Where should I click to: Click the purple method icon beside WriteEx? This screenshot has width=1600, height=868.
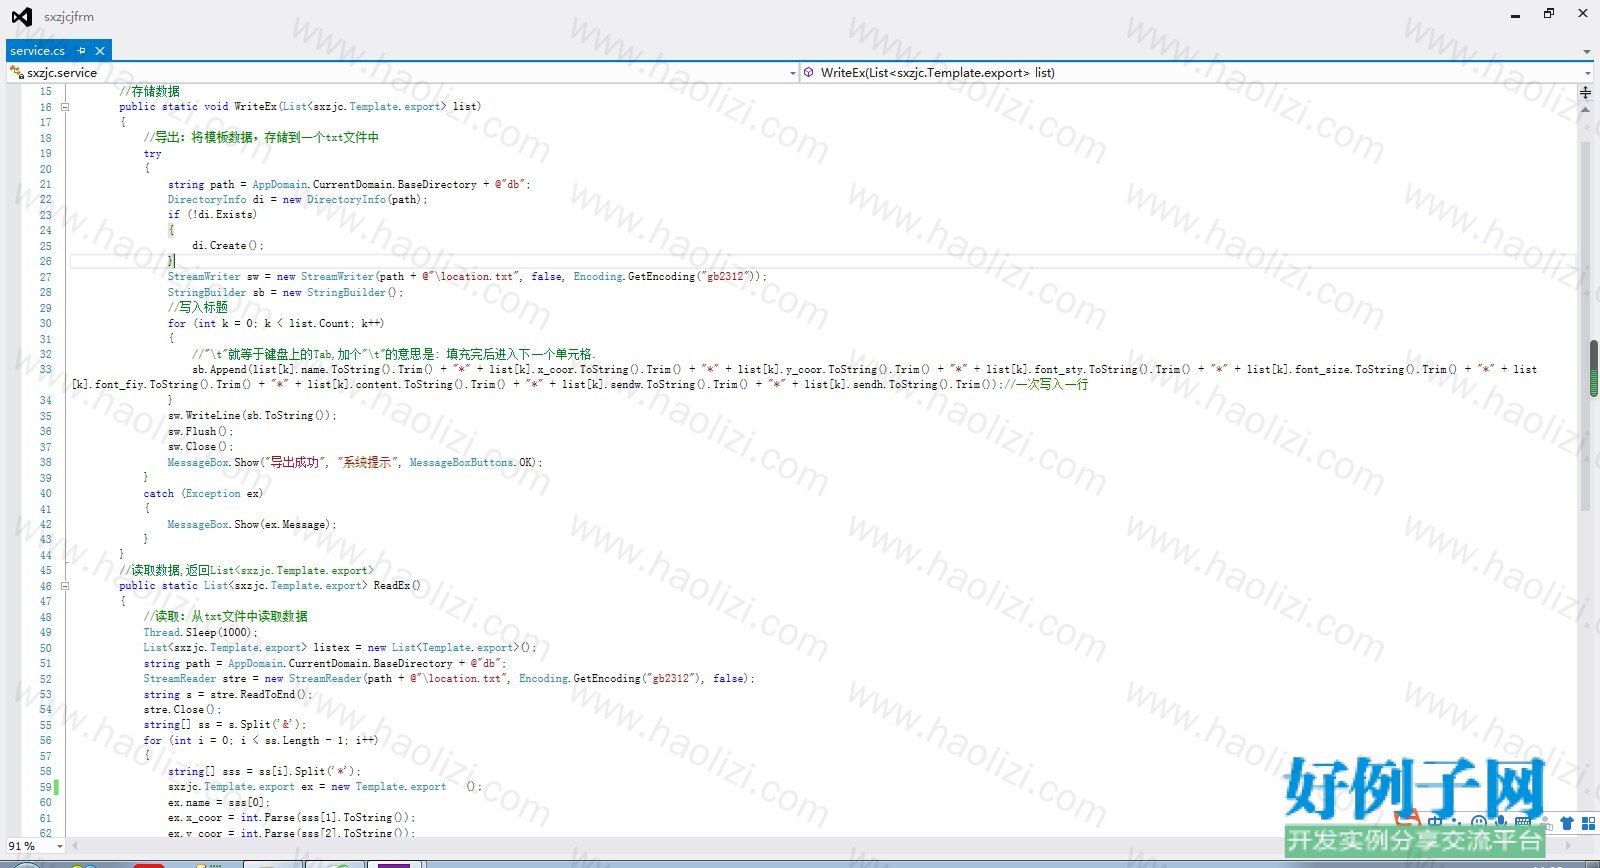click(809, 73)
